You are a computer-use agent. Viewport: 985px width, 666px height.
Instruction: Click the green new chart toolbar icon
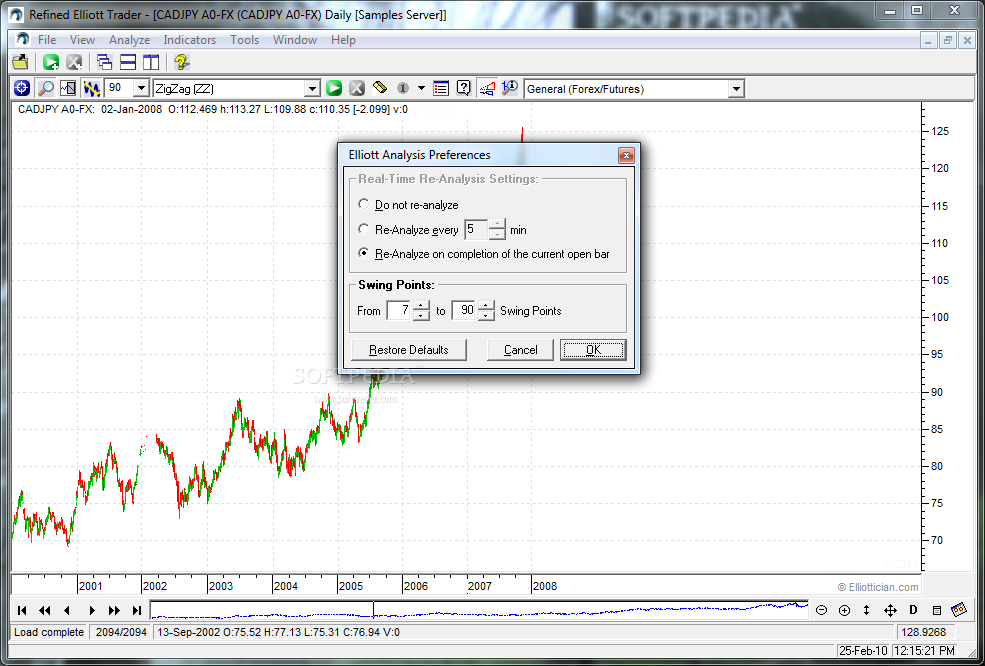51,62
